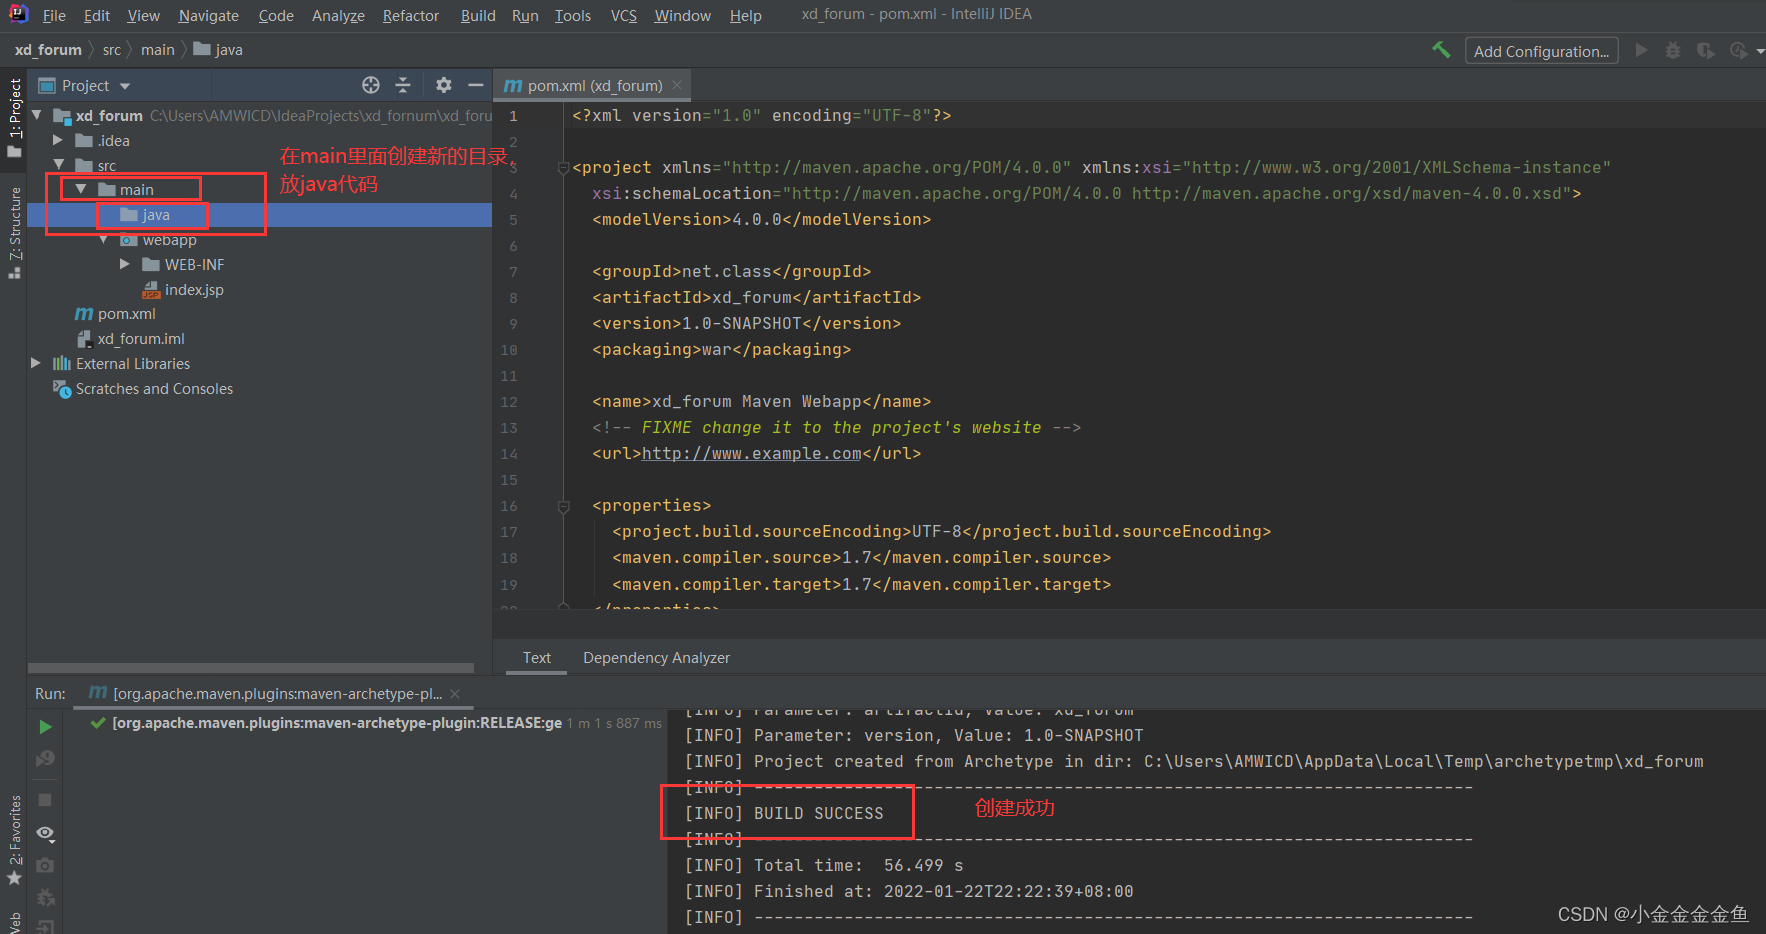Expand the .idea folder
This screenshot has height=934, width=1766.
click(58, 140)
